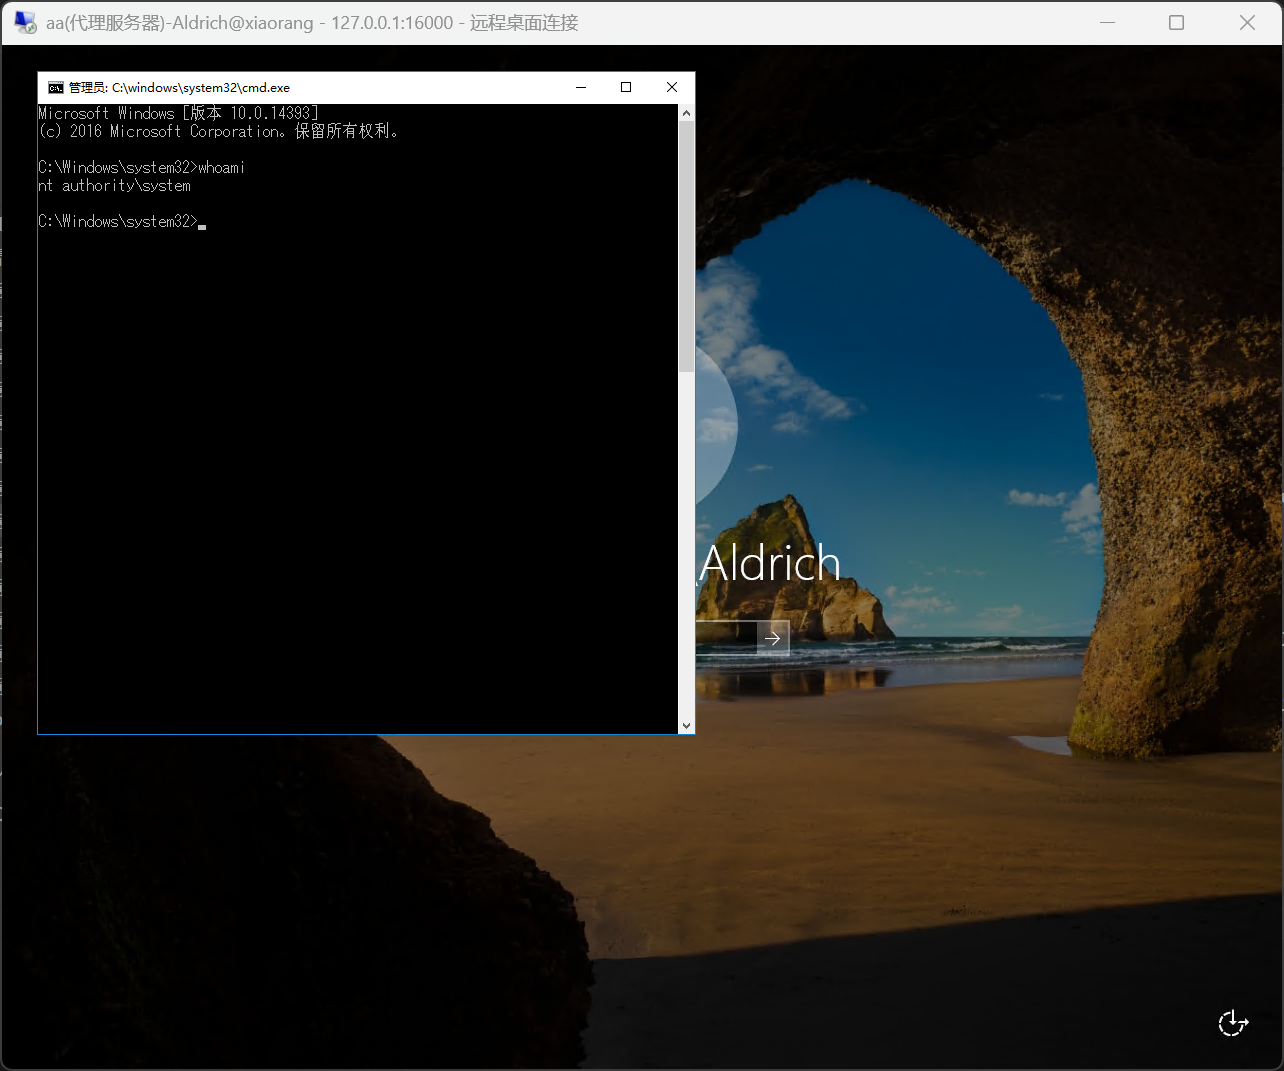Click the 'Microsoft Windows [版本 10.0.14393]' line
This screenshot has width=1284, height=1071.
pos(179,114)
